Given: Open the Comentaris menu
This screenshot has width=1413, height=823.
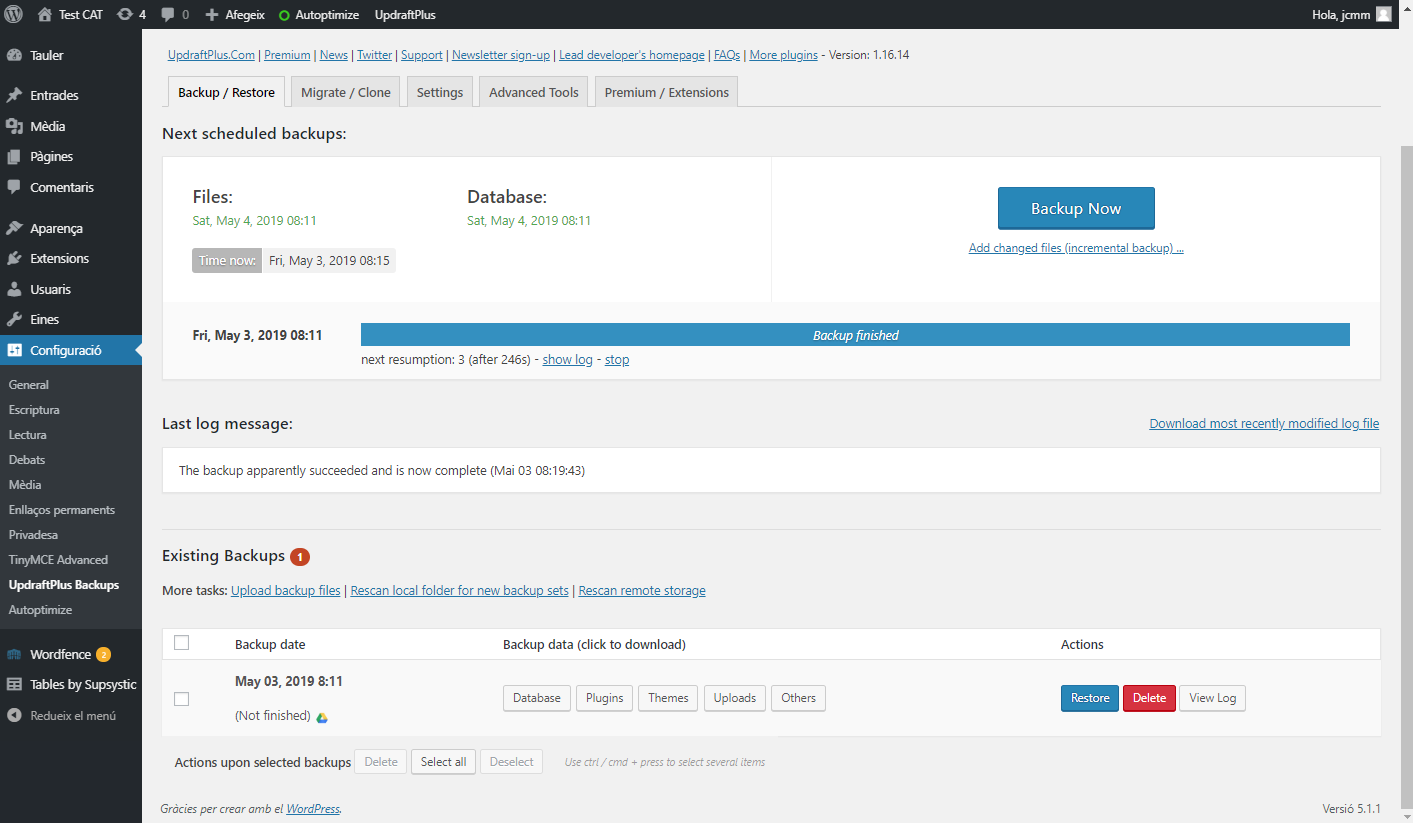Looking at the screenshot, I should click(71, 187).
